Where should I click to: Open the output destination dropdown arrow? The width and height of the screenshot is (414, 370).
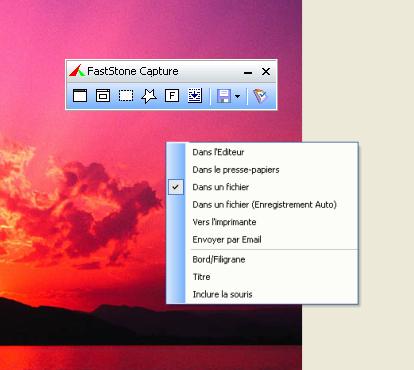237,96
